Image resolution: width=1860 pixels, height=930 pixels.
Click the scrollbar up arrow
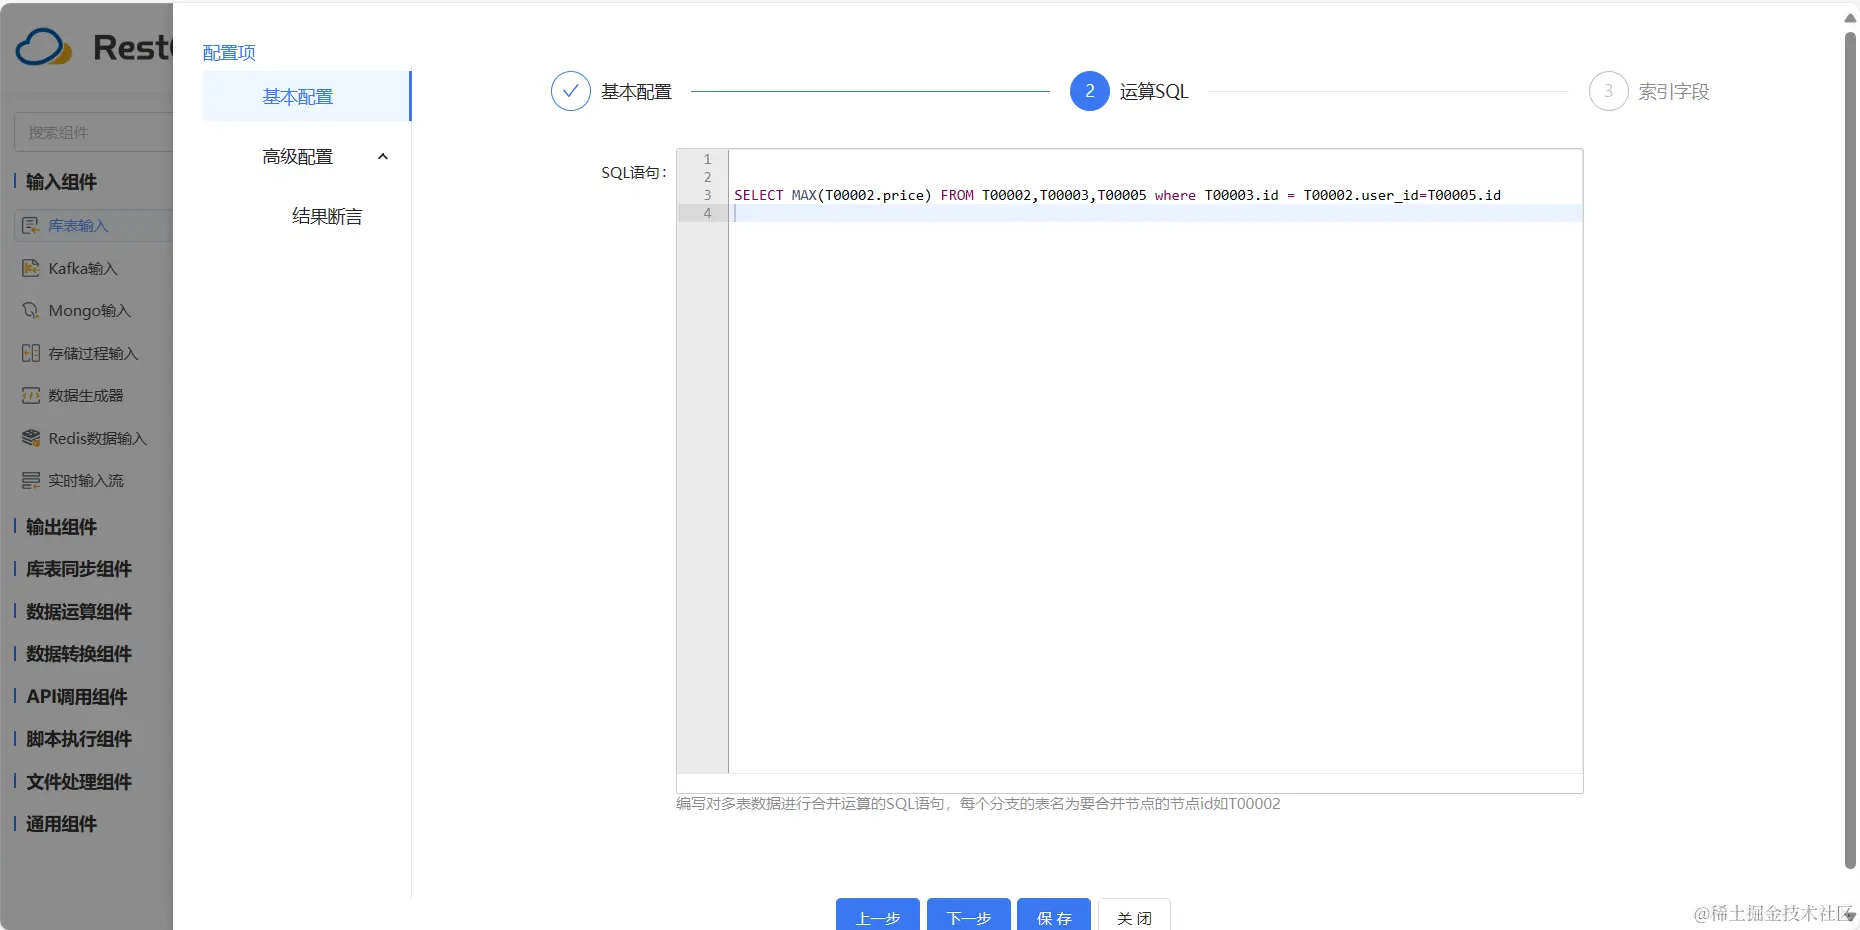click(1850, 18)
